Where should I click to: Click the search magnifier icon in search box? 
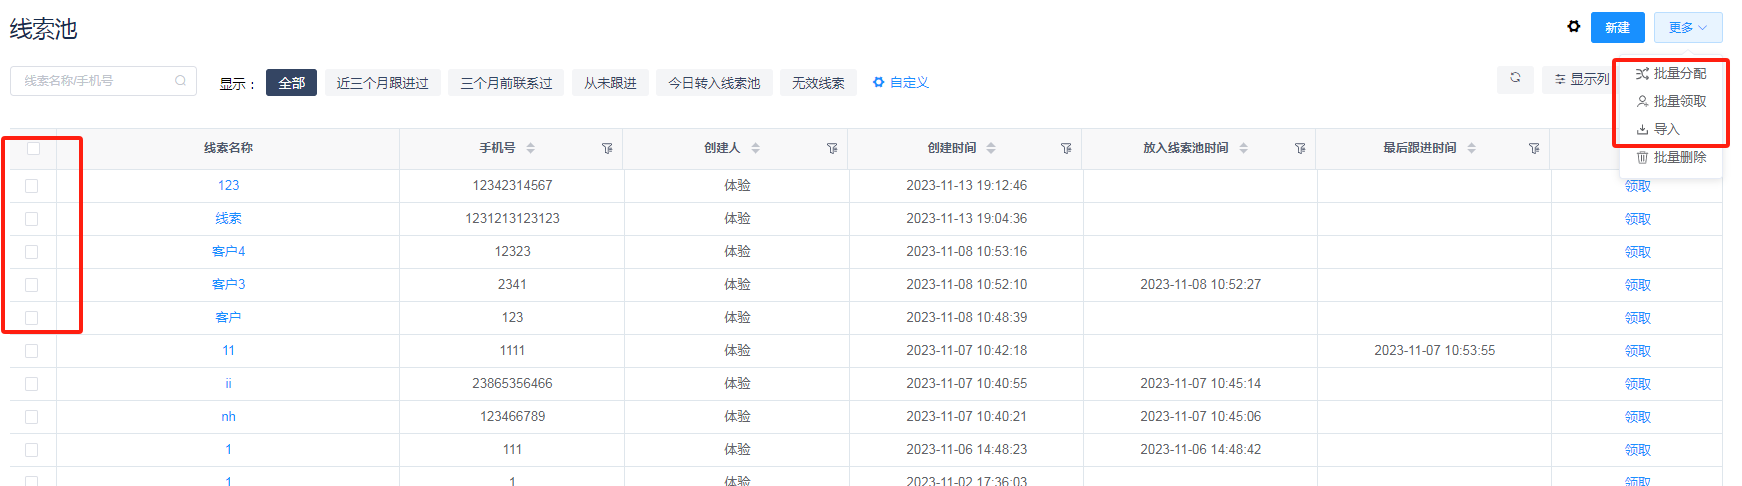click(180, 81)
